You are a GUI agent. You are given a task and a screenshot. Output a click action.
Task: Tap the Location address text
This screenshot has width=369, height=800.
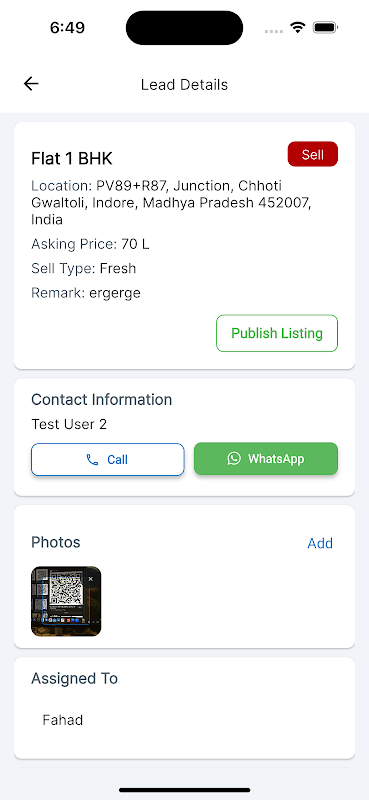pyautogui.click(x=171, y=203)
